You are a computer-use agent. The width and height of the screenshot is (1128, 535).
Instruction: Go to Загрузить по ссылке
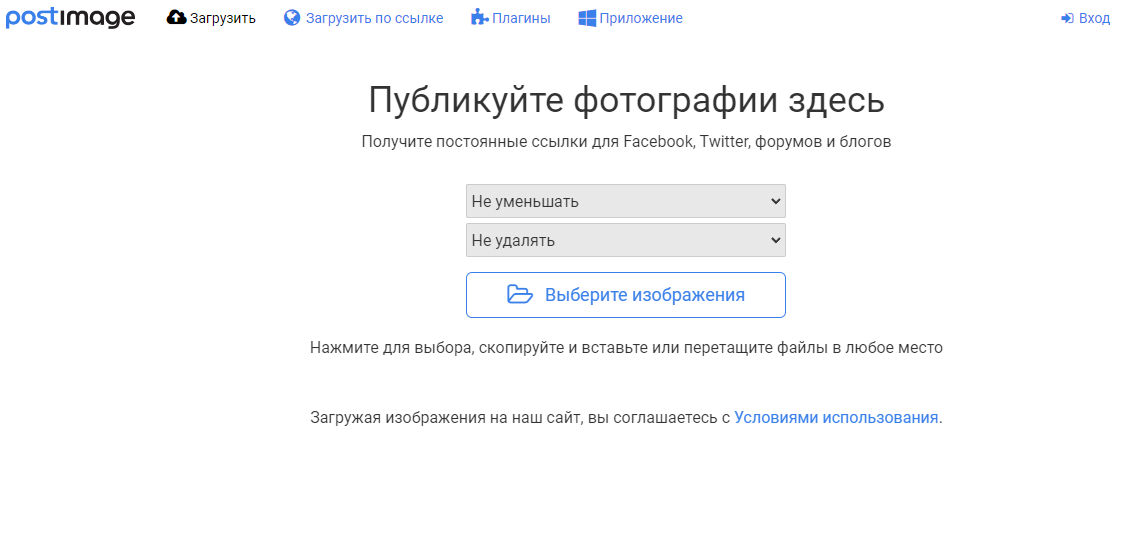(364, 18)
